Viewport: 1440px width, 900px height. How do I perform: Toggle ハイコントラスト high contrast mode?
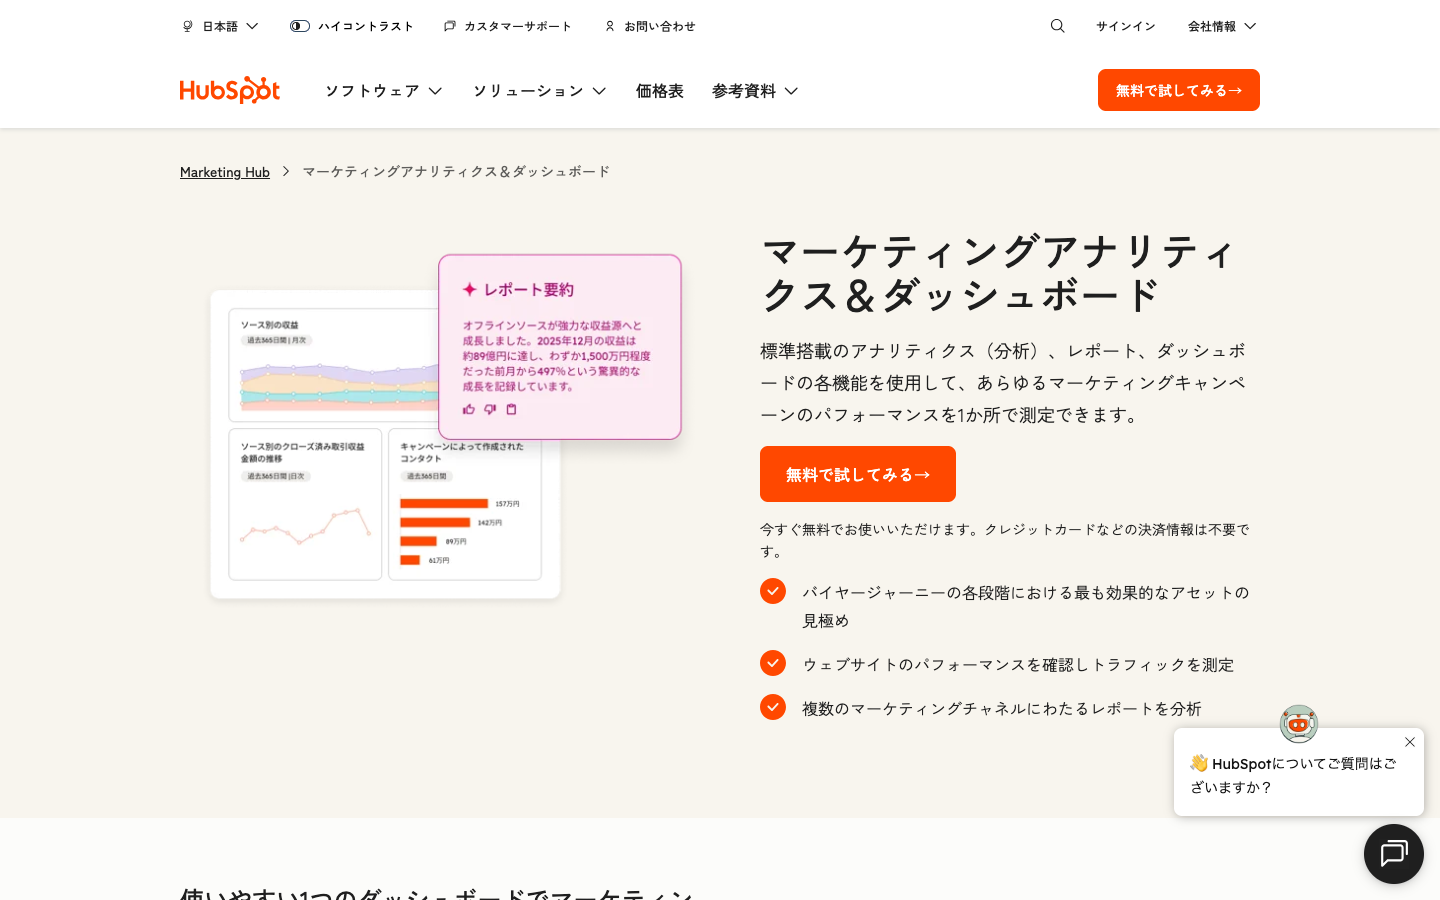[300, 26]
